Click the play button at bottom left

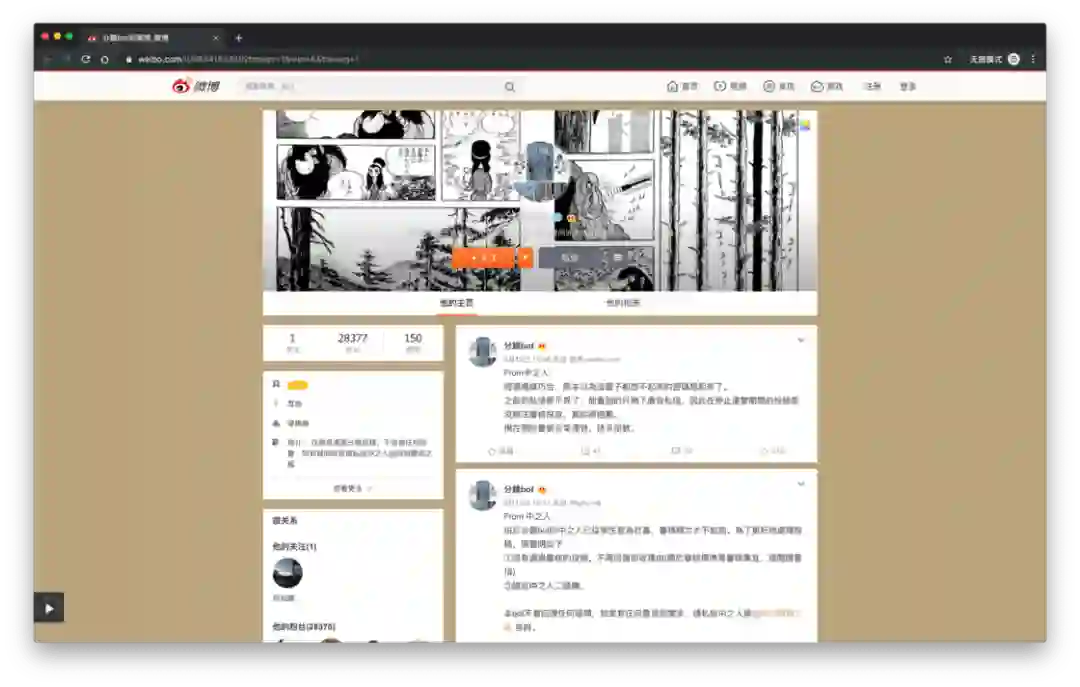point(49,608)
